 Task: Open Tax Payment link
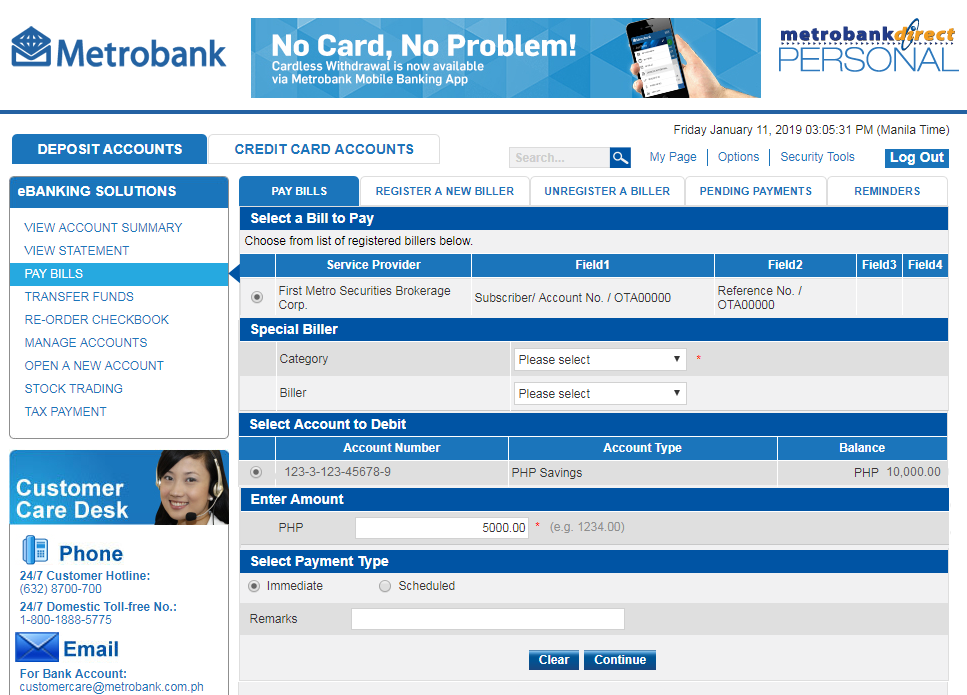65,411
